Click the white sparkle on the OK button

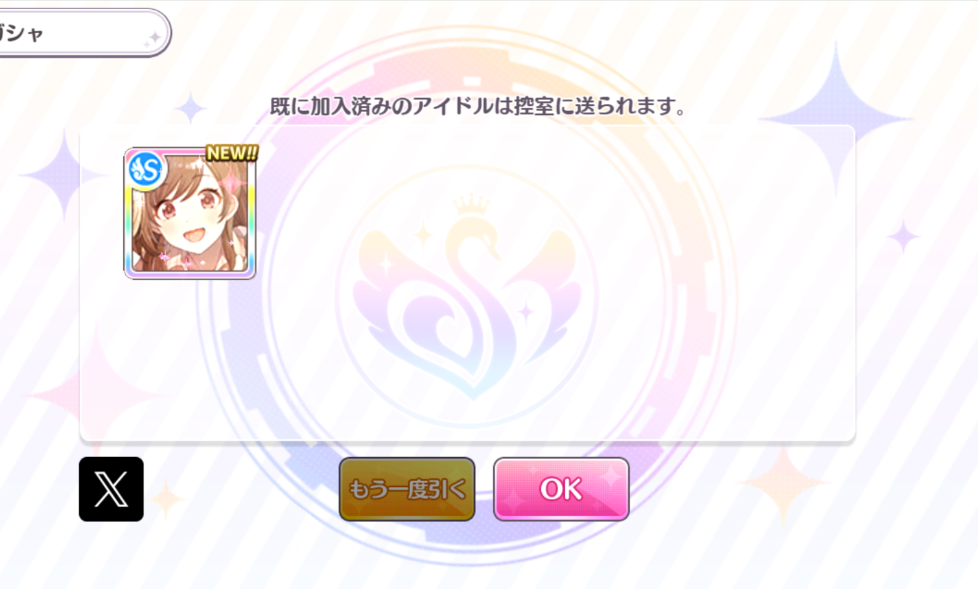pyautogui.click(x=611, y=477)
